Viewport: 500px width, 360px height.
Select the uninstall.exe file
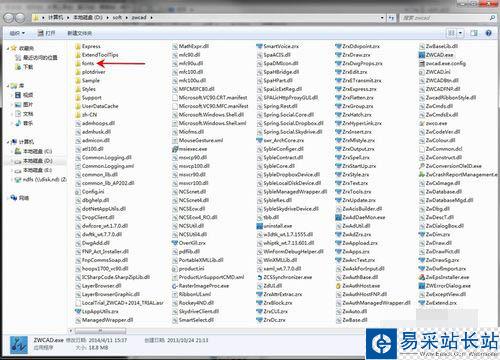275,226
